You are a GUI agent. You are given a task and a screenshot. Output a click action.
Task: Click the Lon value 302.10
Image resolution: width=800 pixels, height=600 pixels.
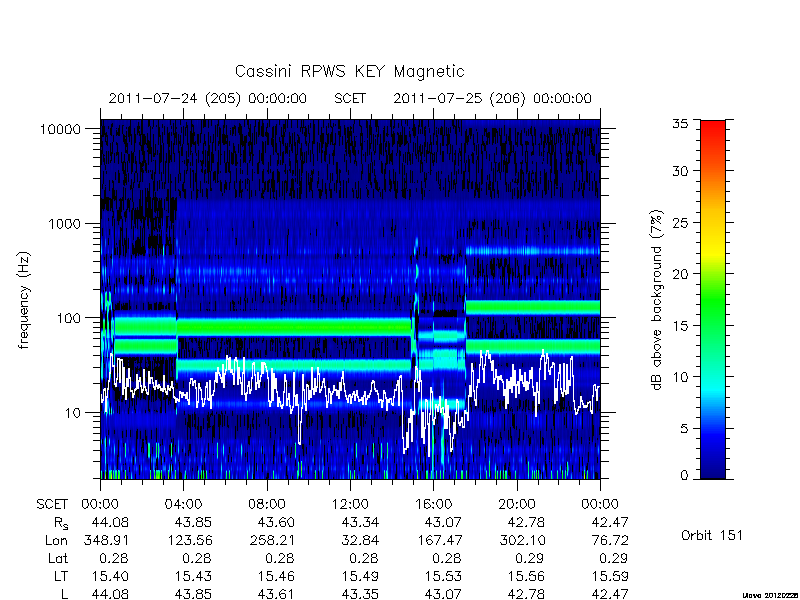tap(522, 540)
